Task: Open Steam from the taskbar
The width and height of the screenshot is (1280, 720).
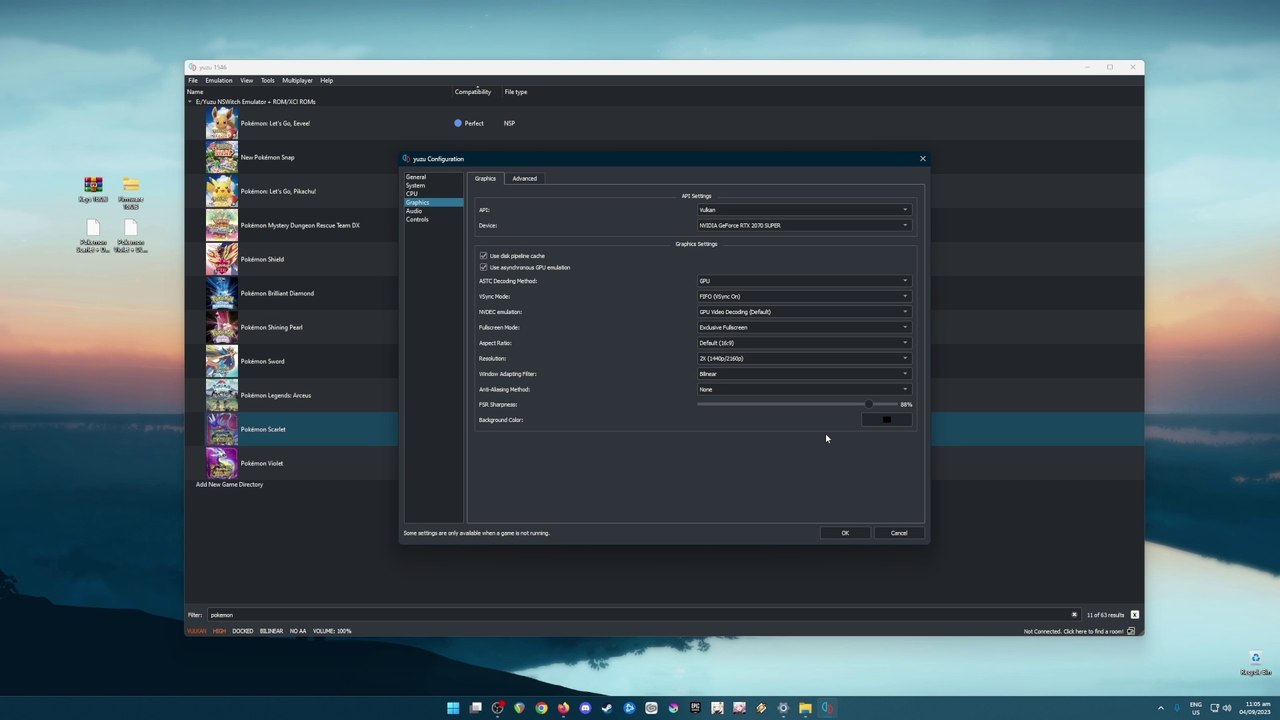Action: point(607,708)
